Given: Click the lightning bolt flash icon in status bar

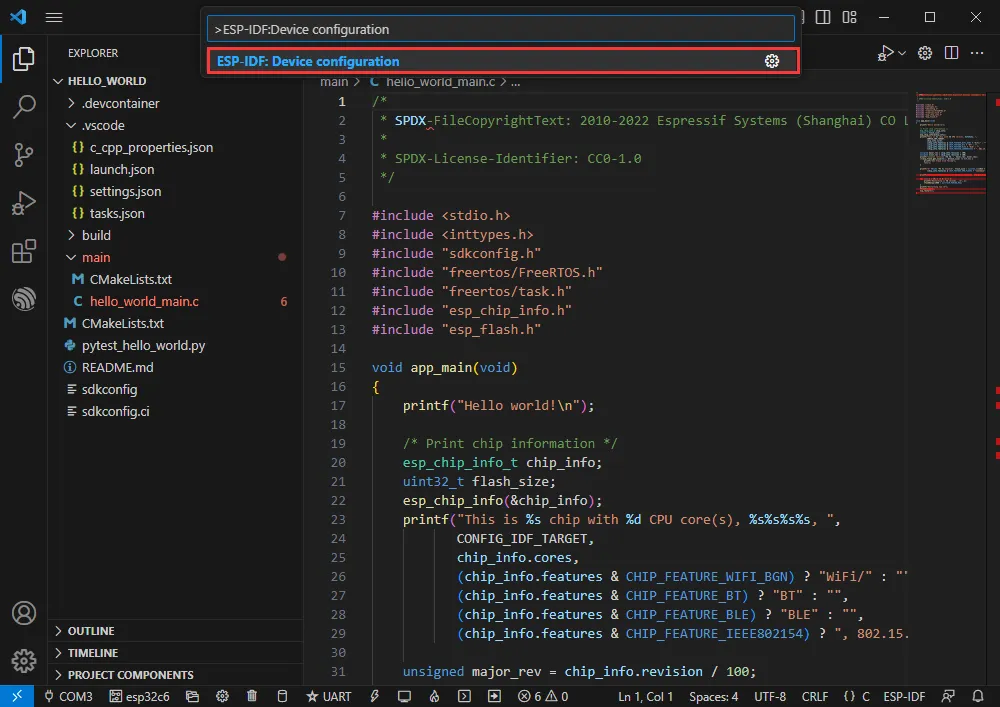Looking at the screenshot, I should (x=375, y=696).
